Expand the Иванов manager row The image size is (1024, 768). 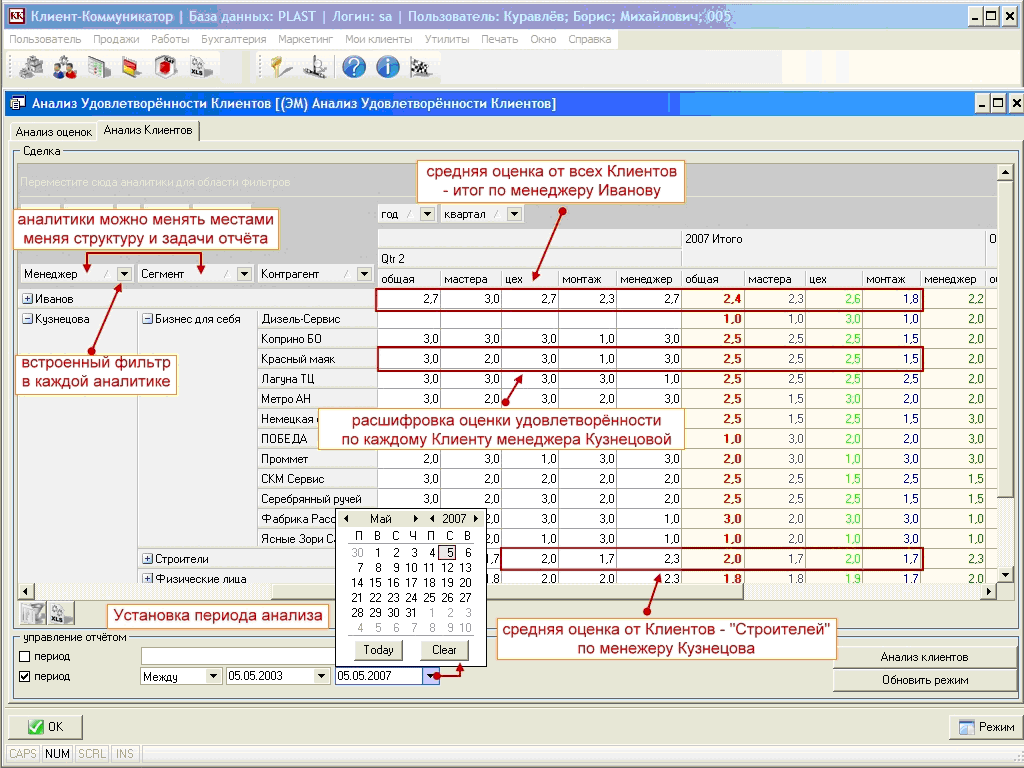pos(27,299)
